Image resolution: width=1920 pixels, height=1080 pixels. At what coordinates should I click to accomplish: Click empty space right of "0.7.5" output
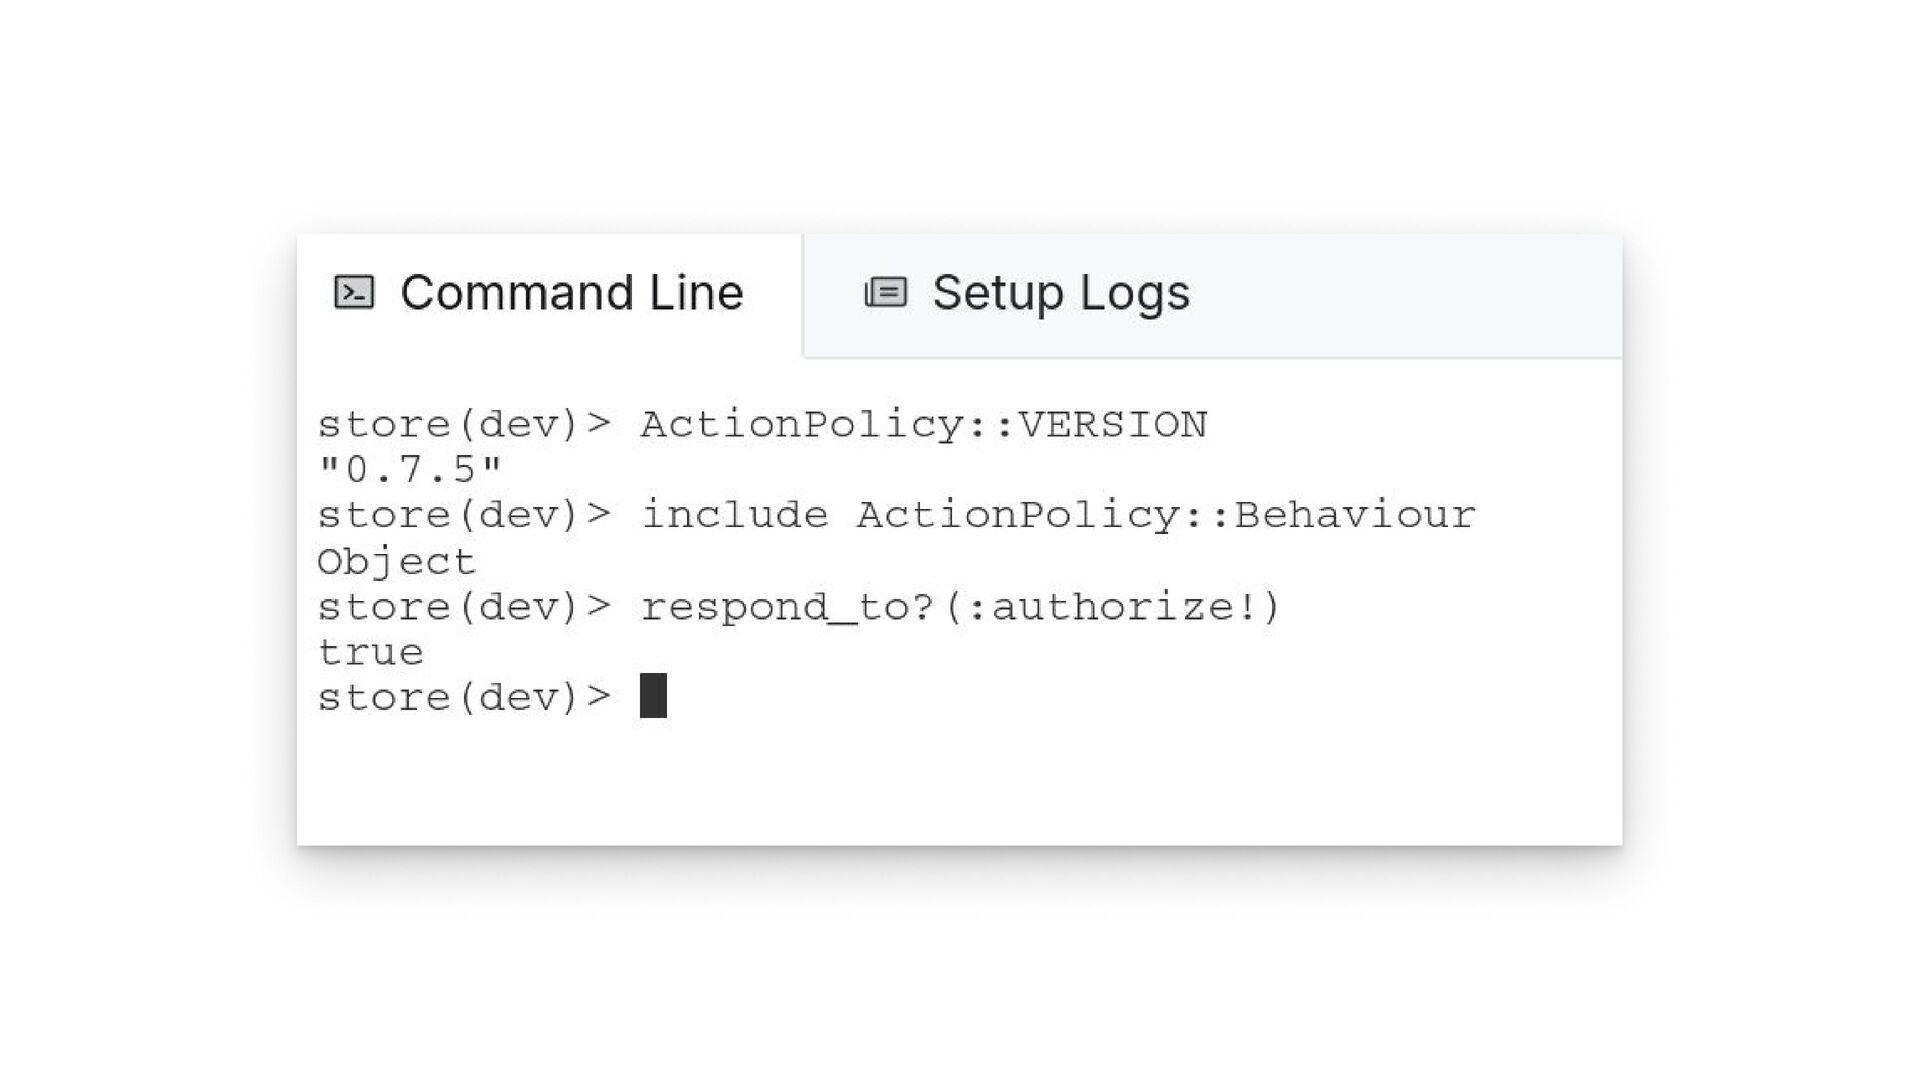tap(1000, 470)
